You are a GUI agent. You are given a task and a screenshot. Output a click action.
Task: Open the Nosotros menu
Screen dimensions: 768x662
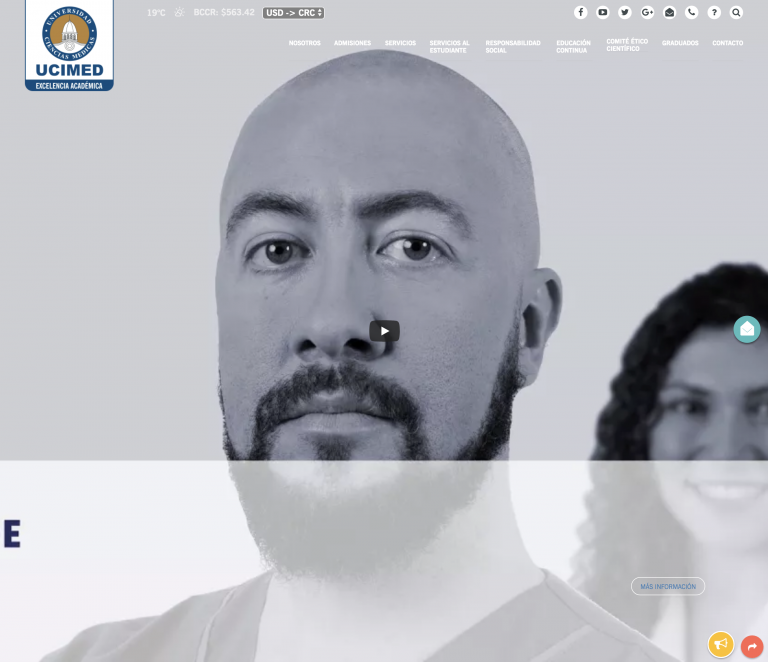click(305, 43)
